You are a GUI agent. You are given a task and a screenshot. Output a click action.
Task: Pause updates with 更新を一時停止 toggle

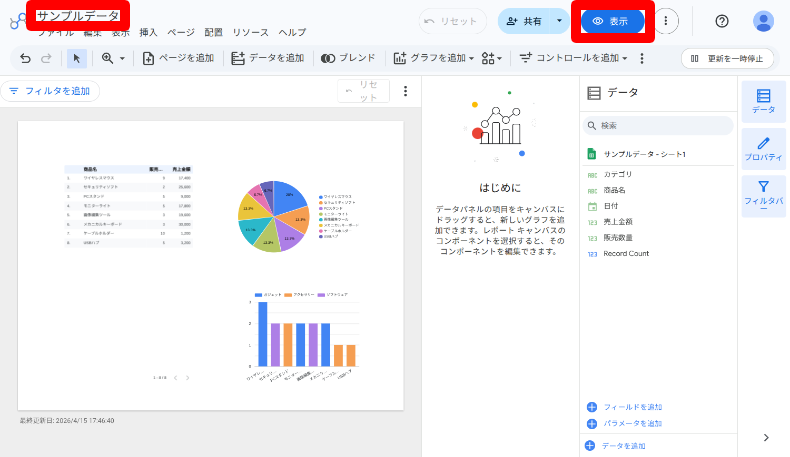click(x=727, y=58)
